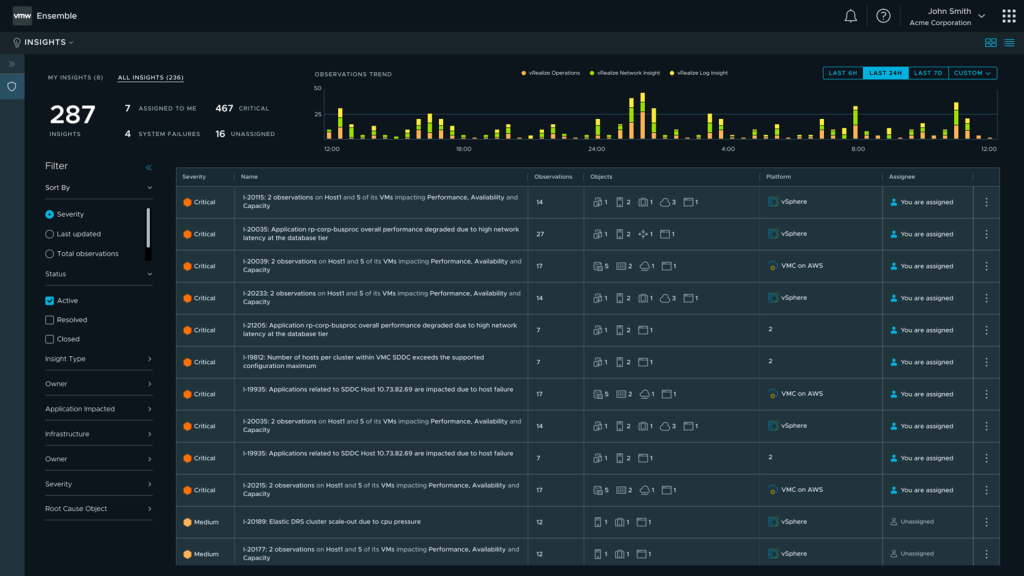Screen dimensions: 1024x576
Task: Click the help question mark icon
Action: 883,16
